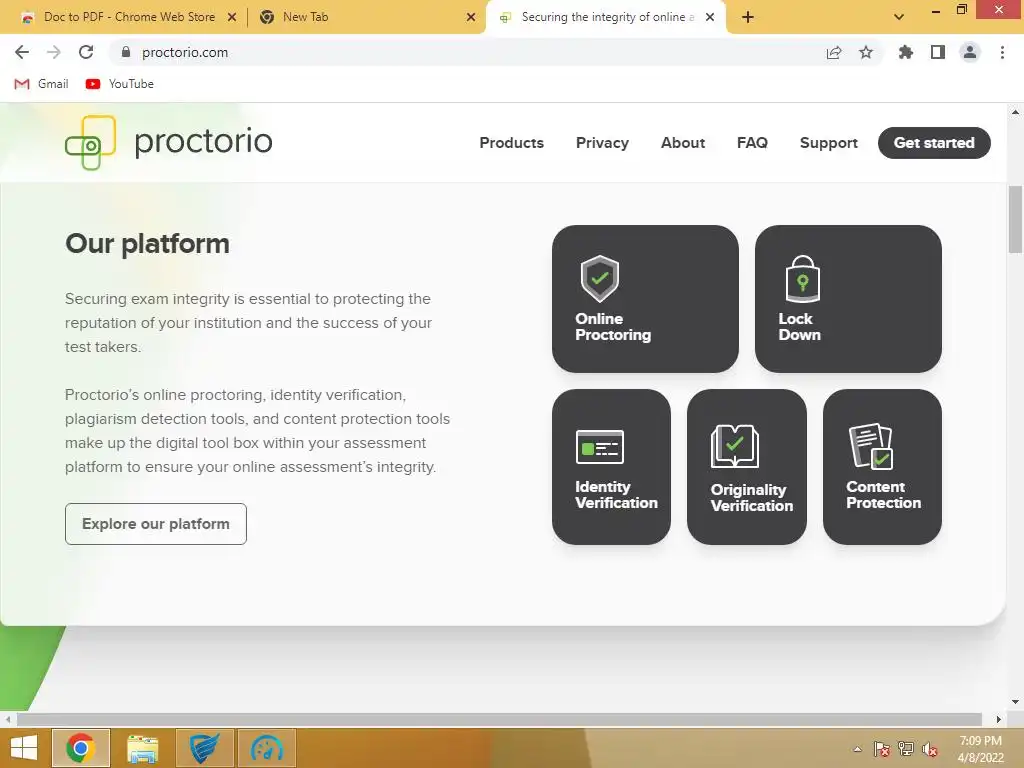
Task: Open the Gmail bookmark
Action: point(41,84)
